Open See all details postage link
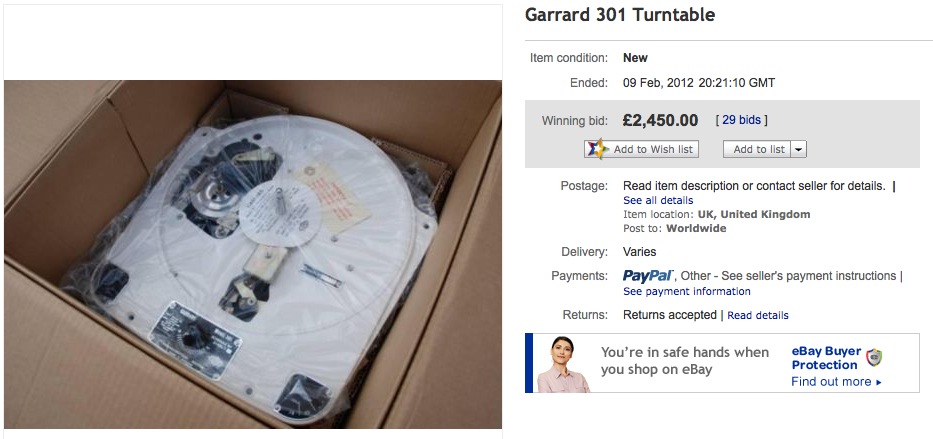The height and width of the screenshot is (439, 933). click(658, 200)
